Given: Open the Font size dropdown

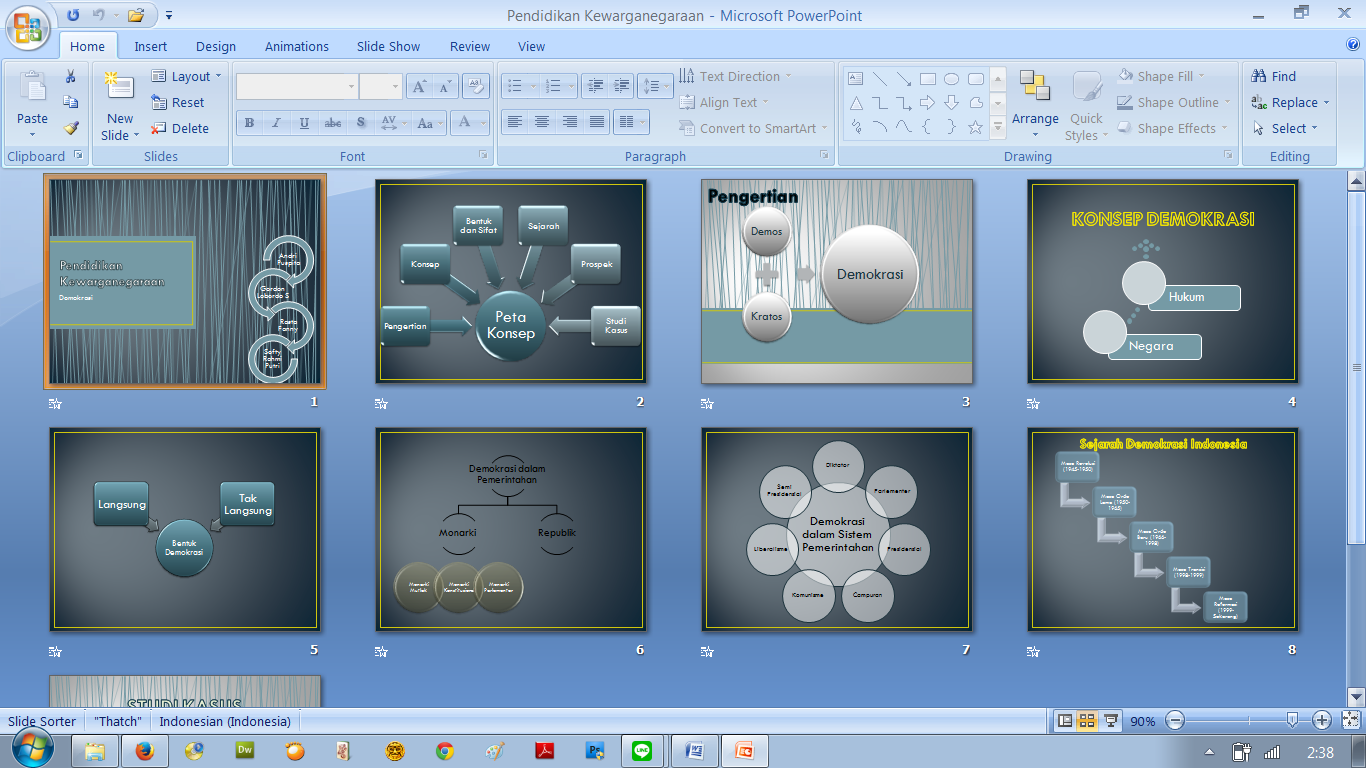Looking at the screenshot, I should [x=395, y=87].
